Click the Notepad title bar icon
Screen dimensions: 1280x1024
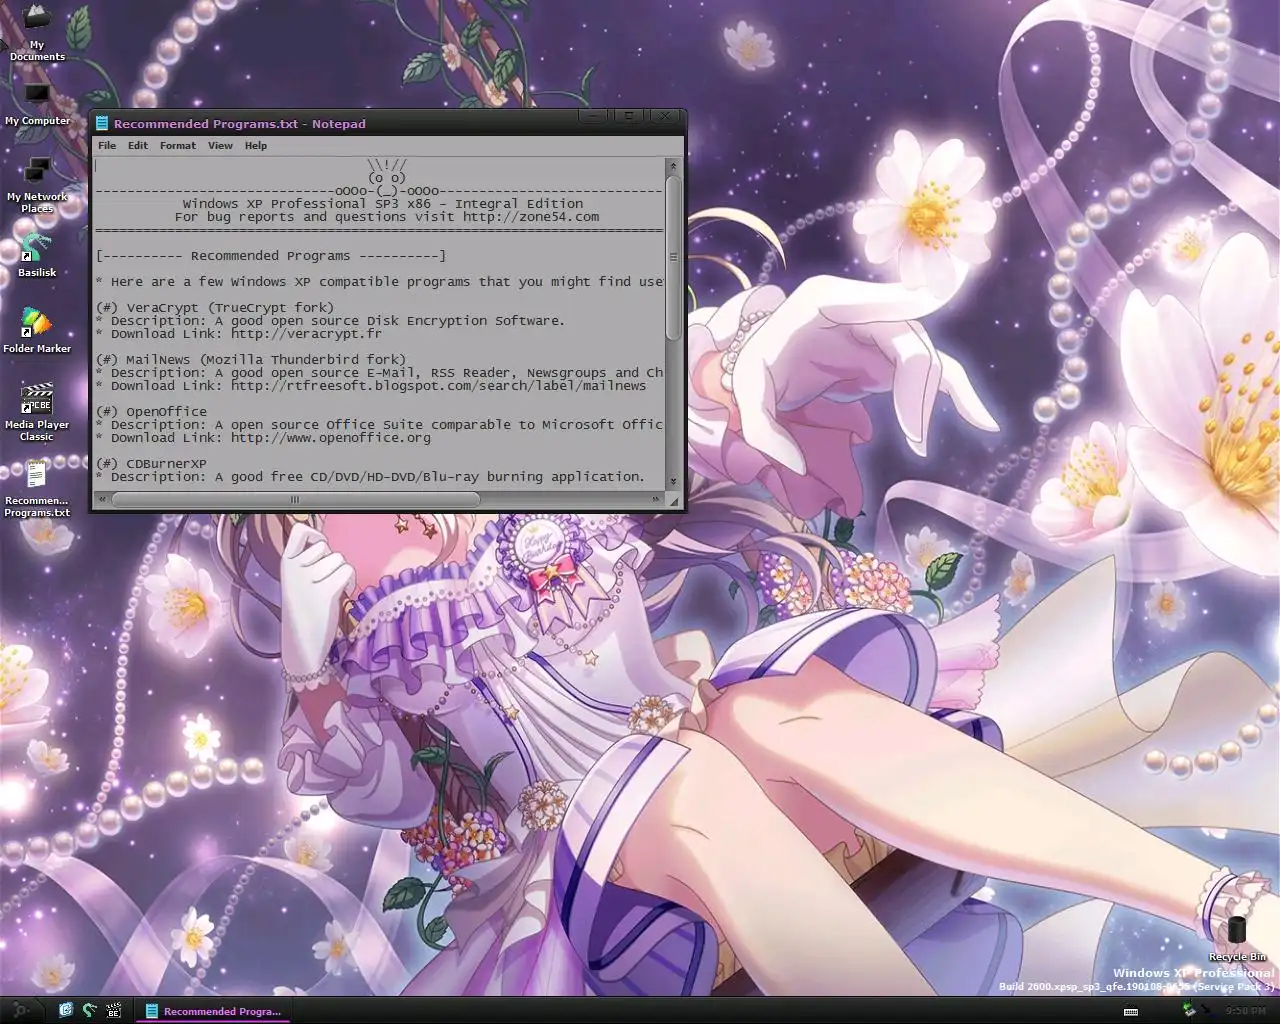point(102,124)
